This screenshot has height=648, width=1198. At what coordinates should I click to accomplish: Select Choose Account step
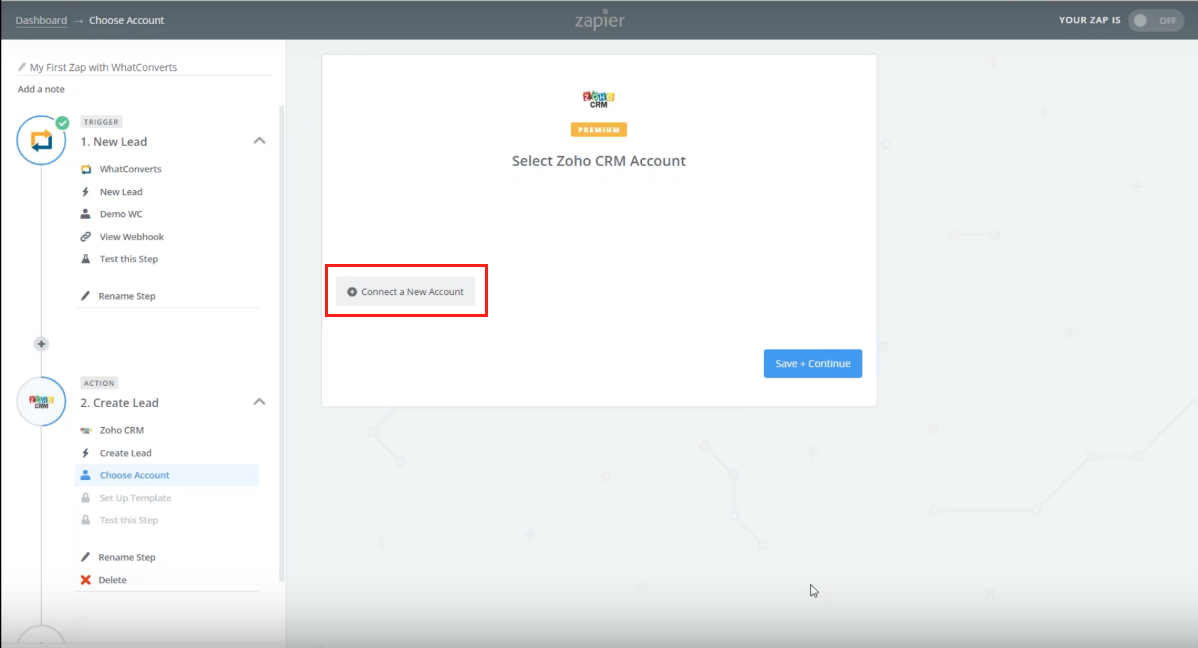coord(167,475)
